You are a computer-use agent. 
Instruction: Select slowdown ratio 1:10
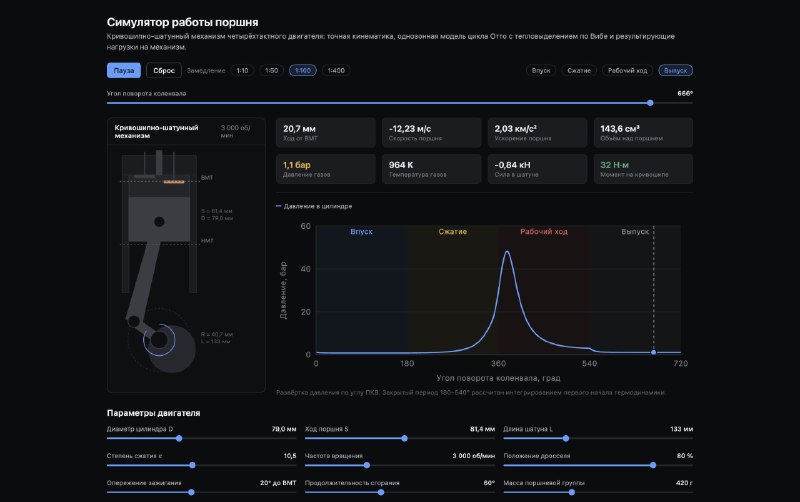click(242, 70)
